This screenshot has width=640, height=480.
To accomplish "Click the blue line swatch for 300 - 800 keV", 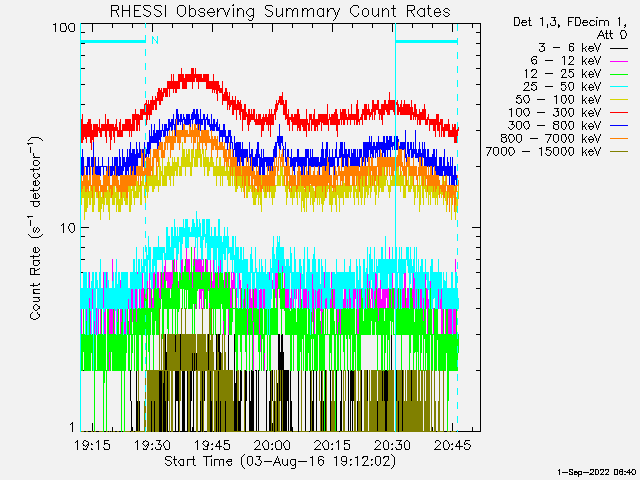I will [x=619, y=126].
